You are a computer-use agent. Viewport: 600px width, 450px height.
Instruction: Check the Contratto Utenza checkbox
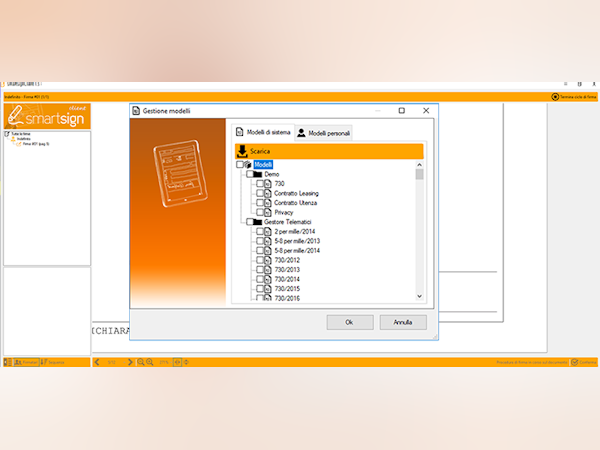260,203
